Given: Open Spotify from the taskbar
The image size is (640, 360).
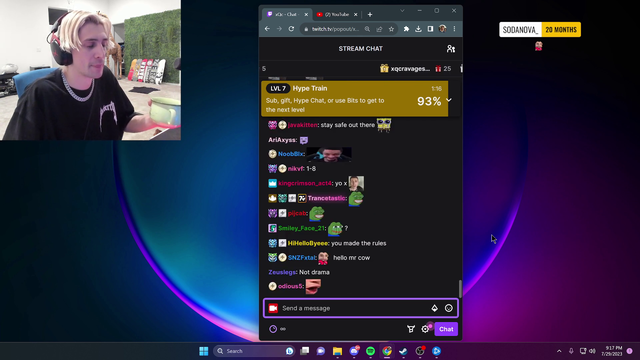Looking at the screenshot, I should tap(370, 351).
